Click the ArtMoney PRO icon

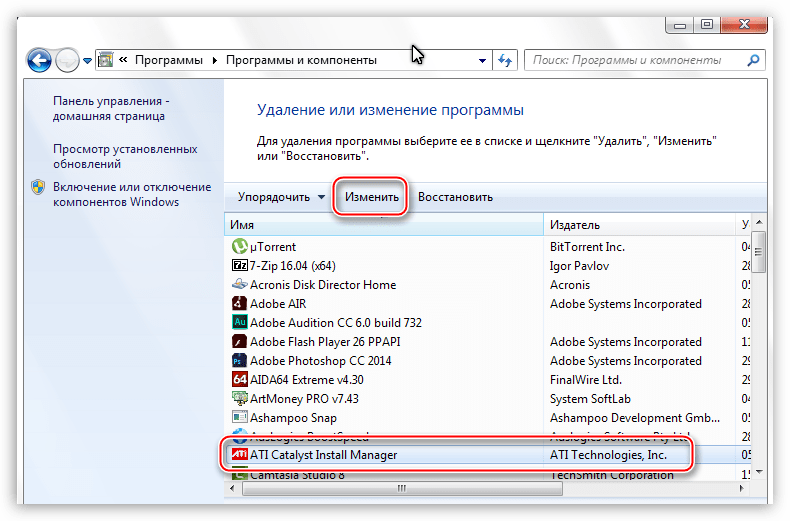[x=239, y=398]
